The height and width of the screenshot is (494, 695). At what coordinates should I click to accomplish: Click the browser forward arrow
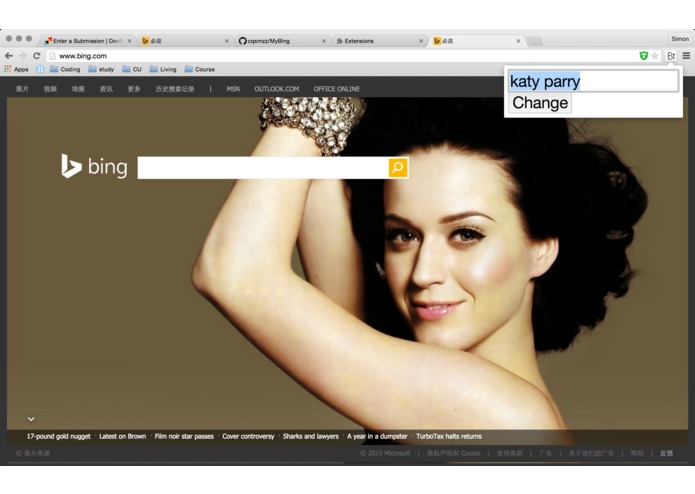coord(23,56)
